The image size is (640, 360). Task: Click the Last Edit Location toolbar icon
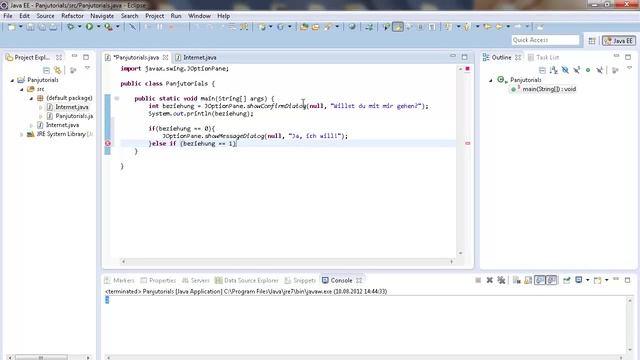[487, 27]
